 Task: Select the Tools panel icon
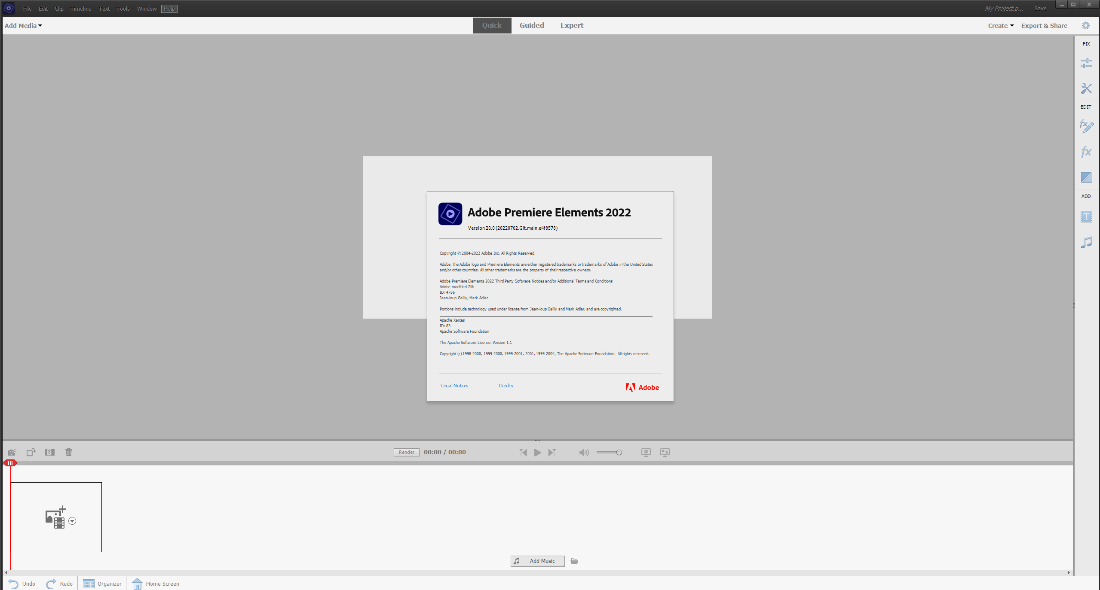pos(1086,88)
